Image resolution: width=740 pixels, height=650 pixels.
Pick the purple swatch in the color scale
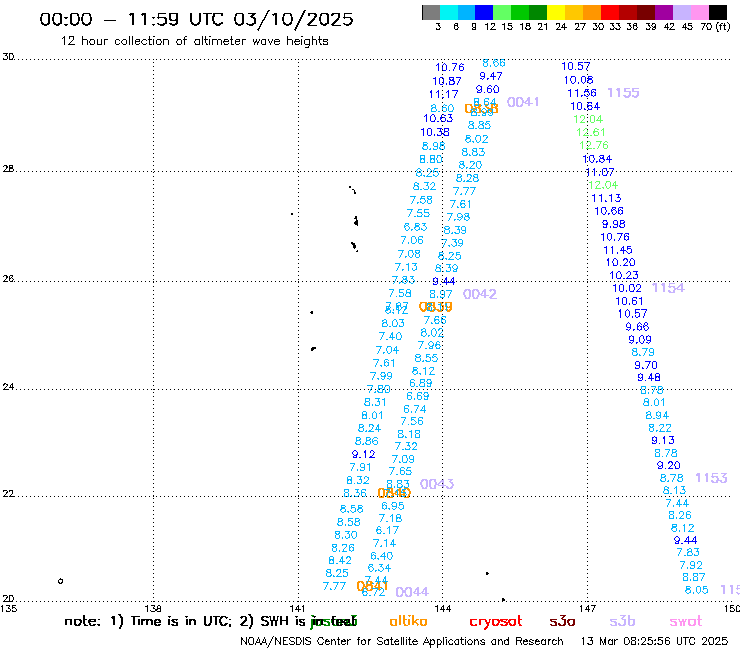click(x=664, y=12)
